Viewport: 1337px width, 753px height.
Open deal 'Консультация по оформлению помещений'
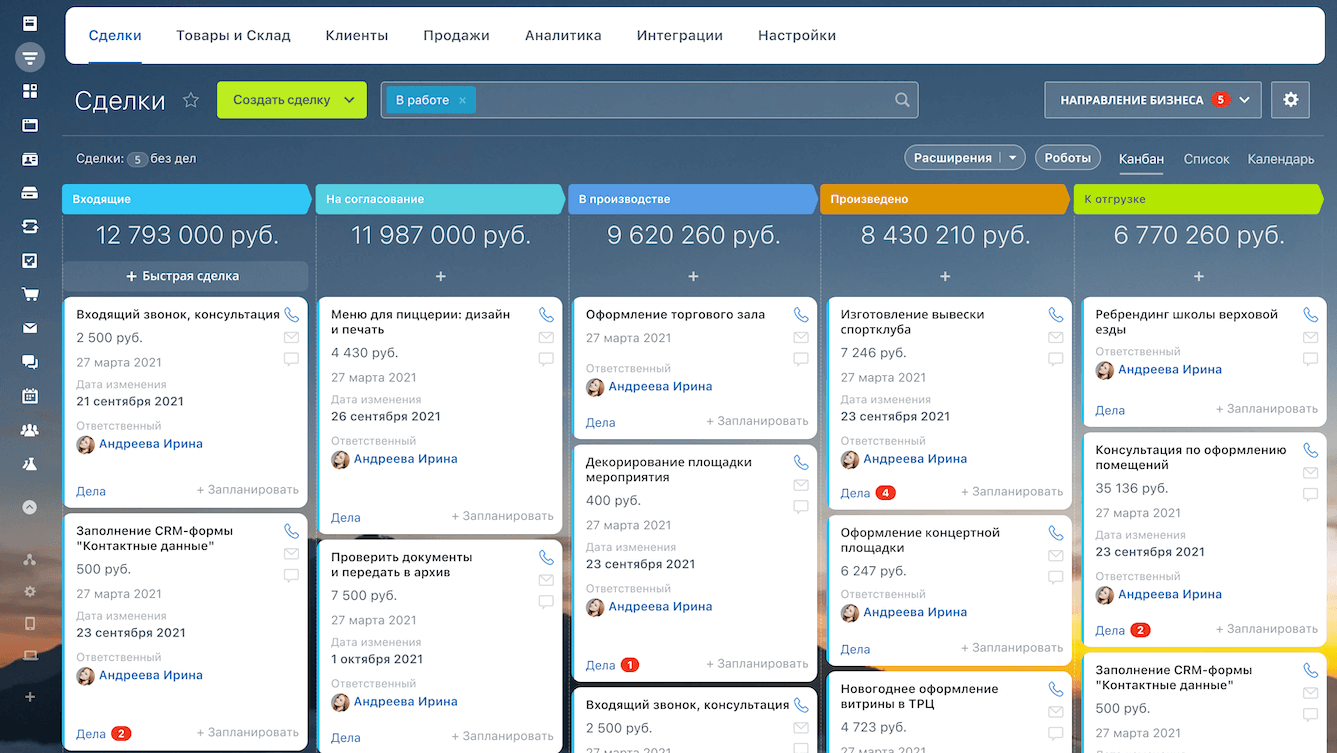pos(1191,457)
